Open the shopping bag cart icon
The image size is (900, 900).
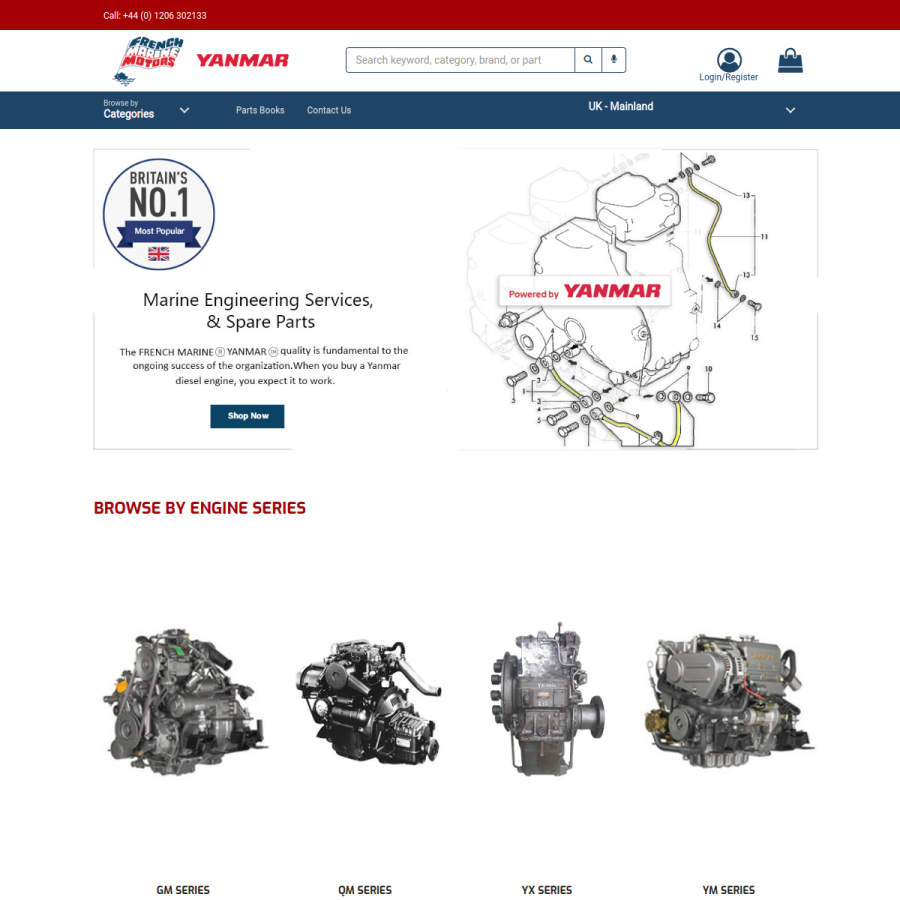pyautogui.click(x=790, y=60)
